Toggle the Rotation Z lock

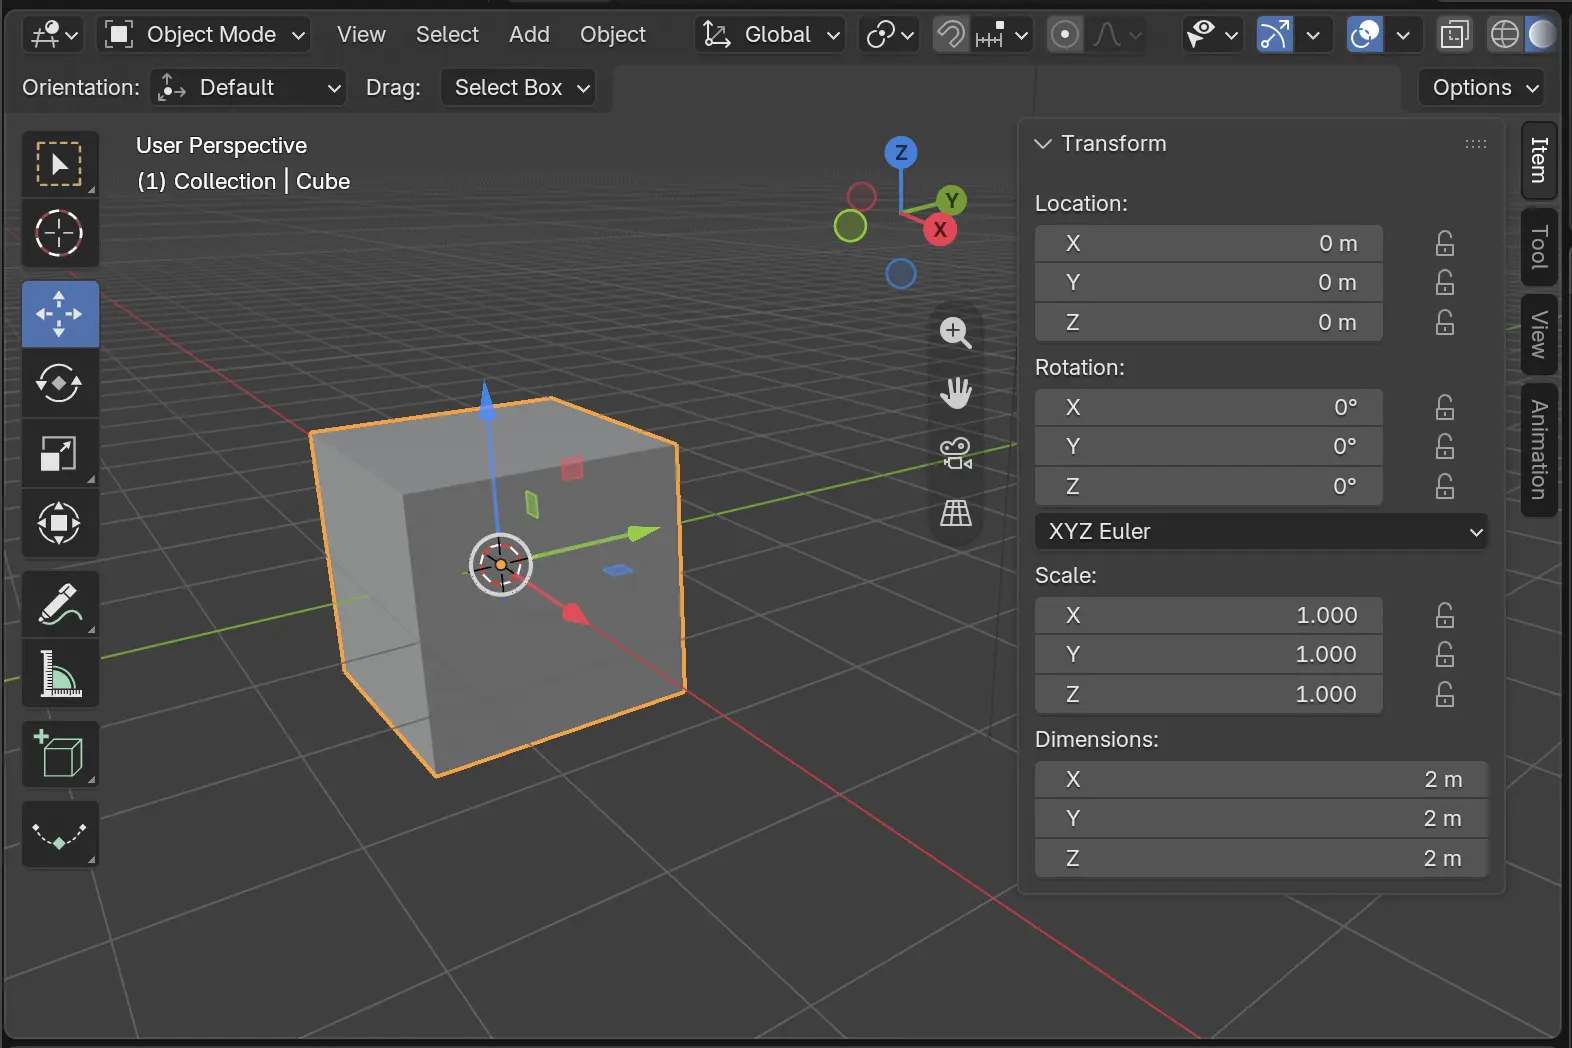[x=1445, y=487]
